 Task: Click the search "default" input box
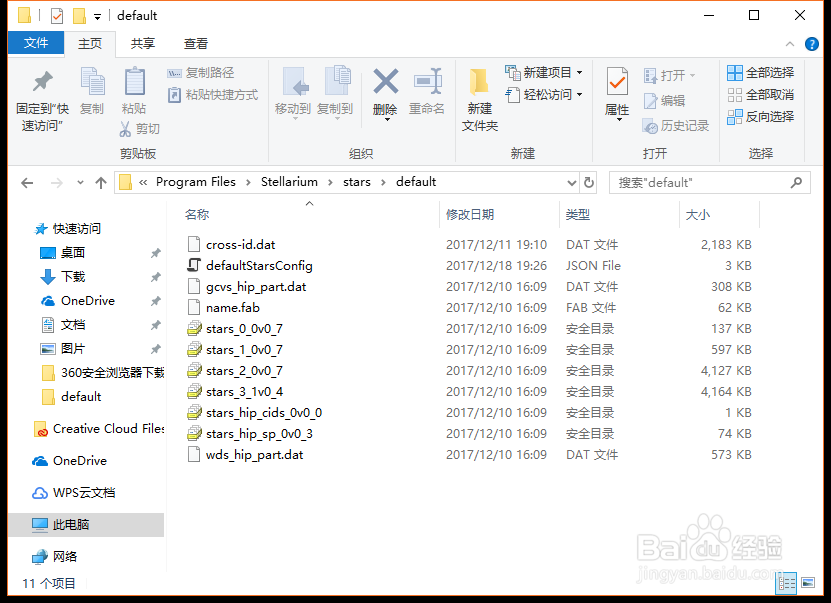coord(710,183)
